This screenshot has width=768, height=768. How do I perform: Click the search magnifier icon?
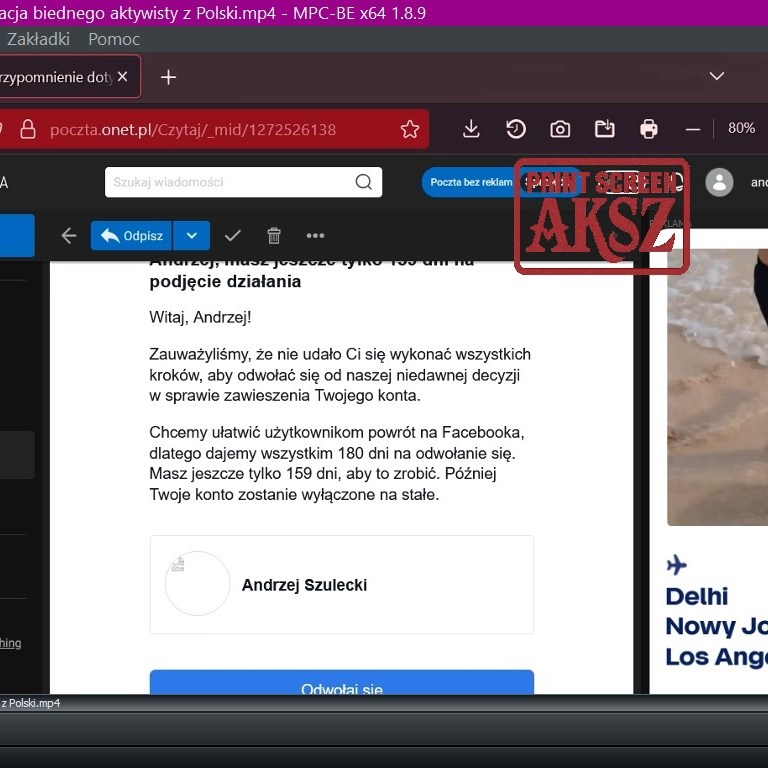pyautogui.click(x=364, y=182)
